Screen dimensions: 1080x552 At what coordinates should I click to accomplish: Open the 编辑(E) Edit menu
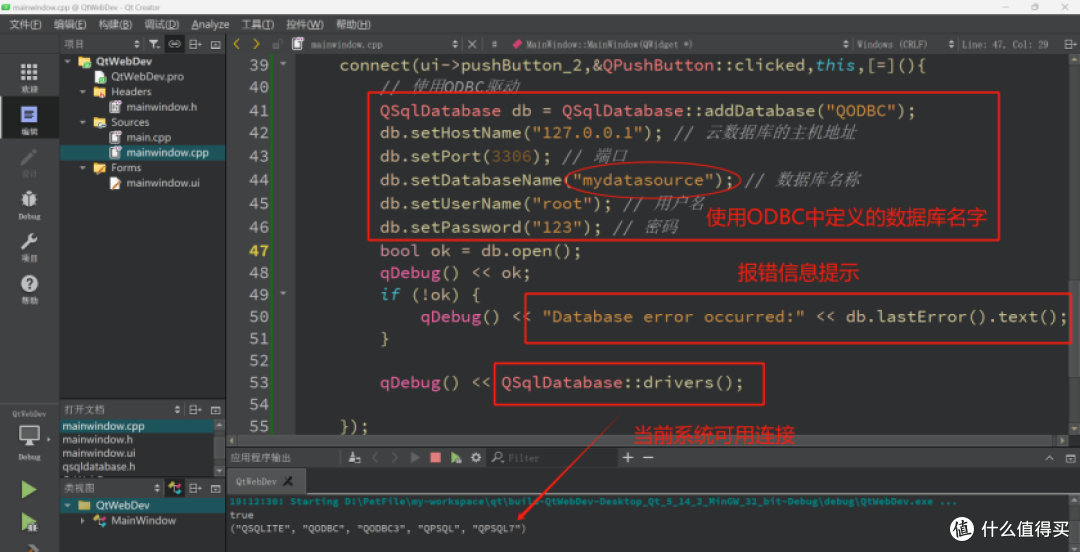click(x=70, y=24)
